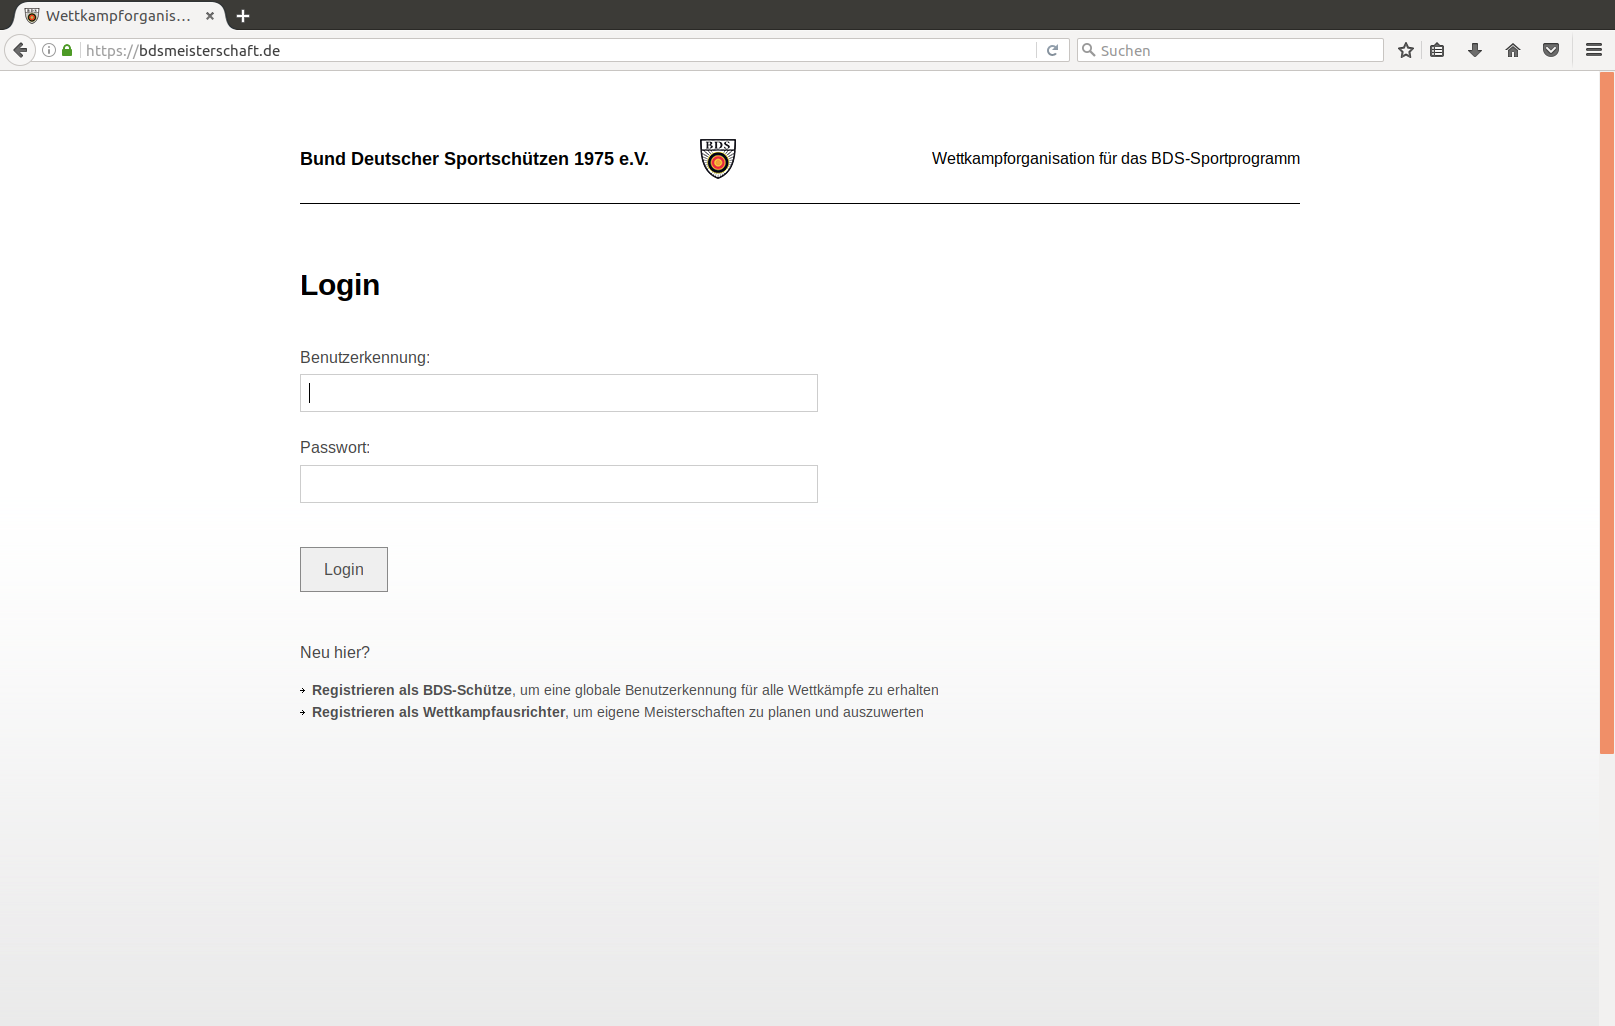View site security via the padlock icon

click(x=66, y=49)
